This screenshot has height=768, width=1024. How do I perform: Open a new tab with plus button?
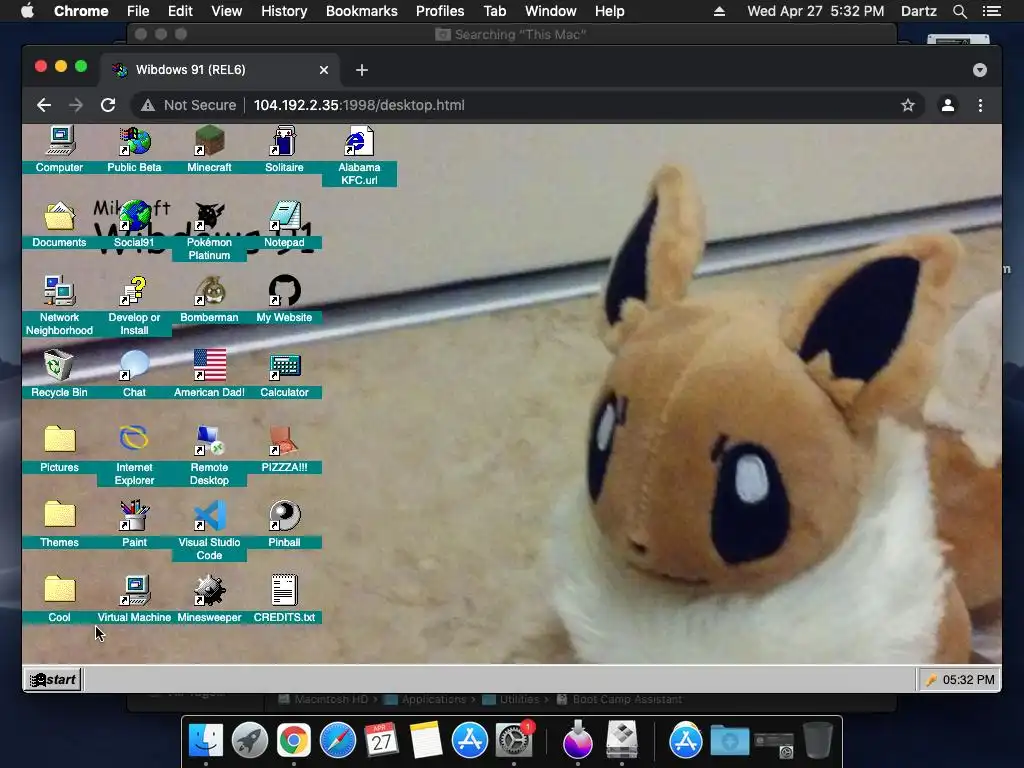(x=362, y=70)
